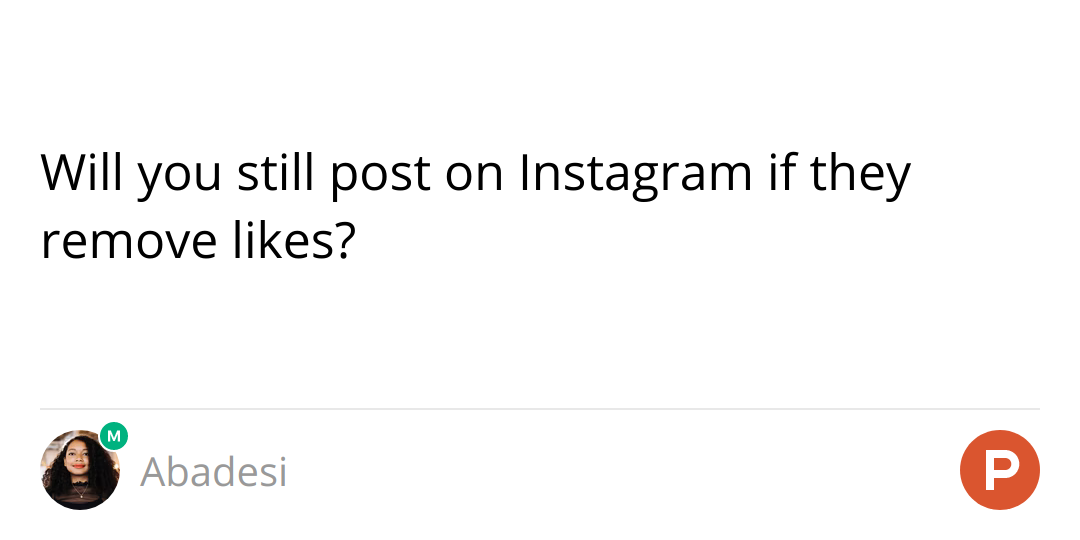Screen dimensions: 1080x540
Task: Click the question mark ending the headline
Action: [343, 243]
